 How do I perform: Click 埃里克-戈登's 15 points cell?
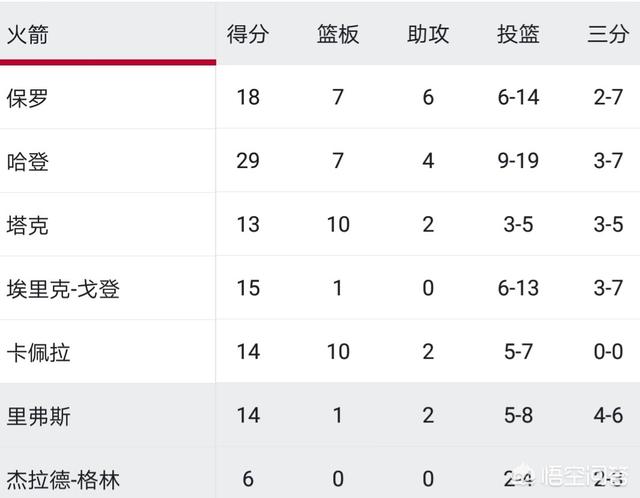[248, 288]
